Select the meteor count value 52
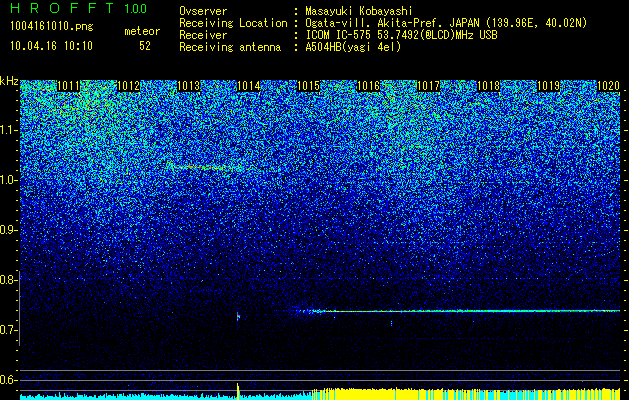The width and height of the screenshot is (629, 400). click(x=145, y=46)
